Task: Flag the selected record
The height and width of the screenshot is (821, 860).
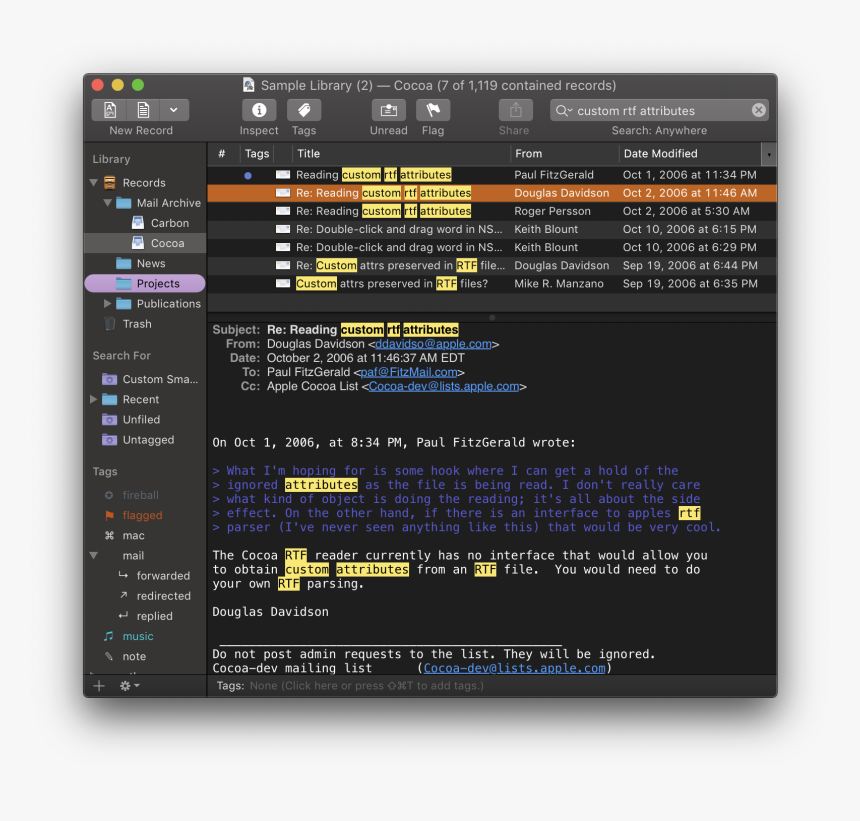Action: (433, 110)
